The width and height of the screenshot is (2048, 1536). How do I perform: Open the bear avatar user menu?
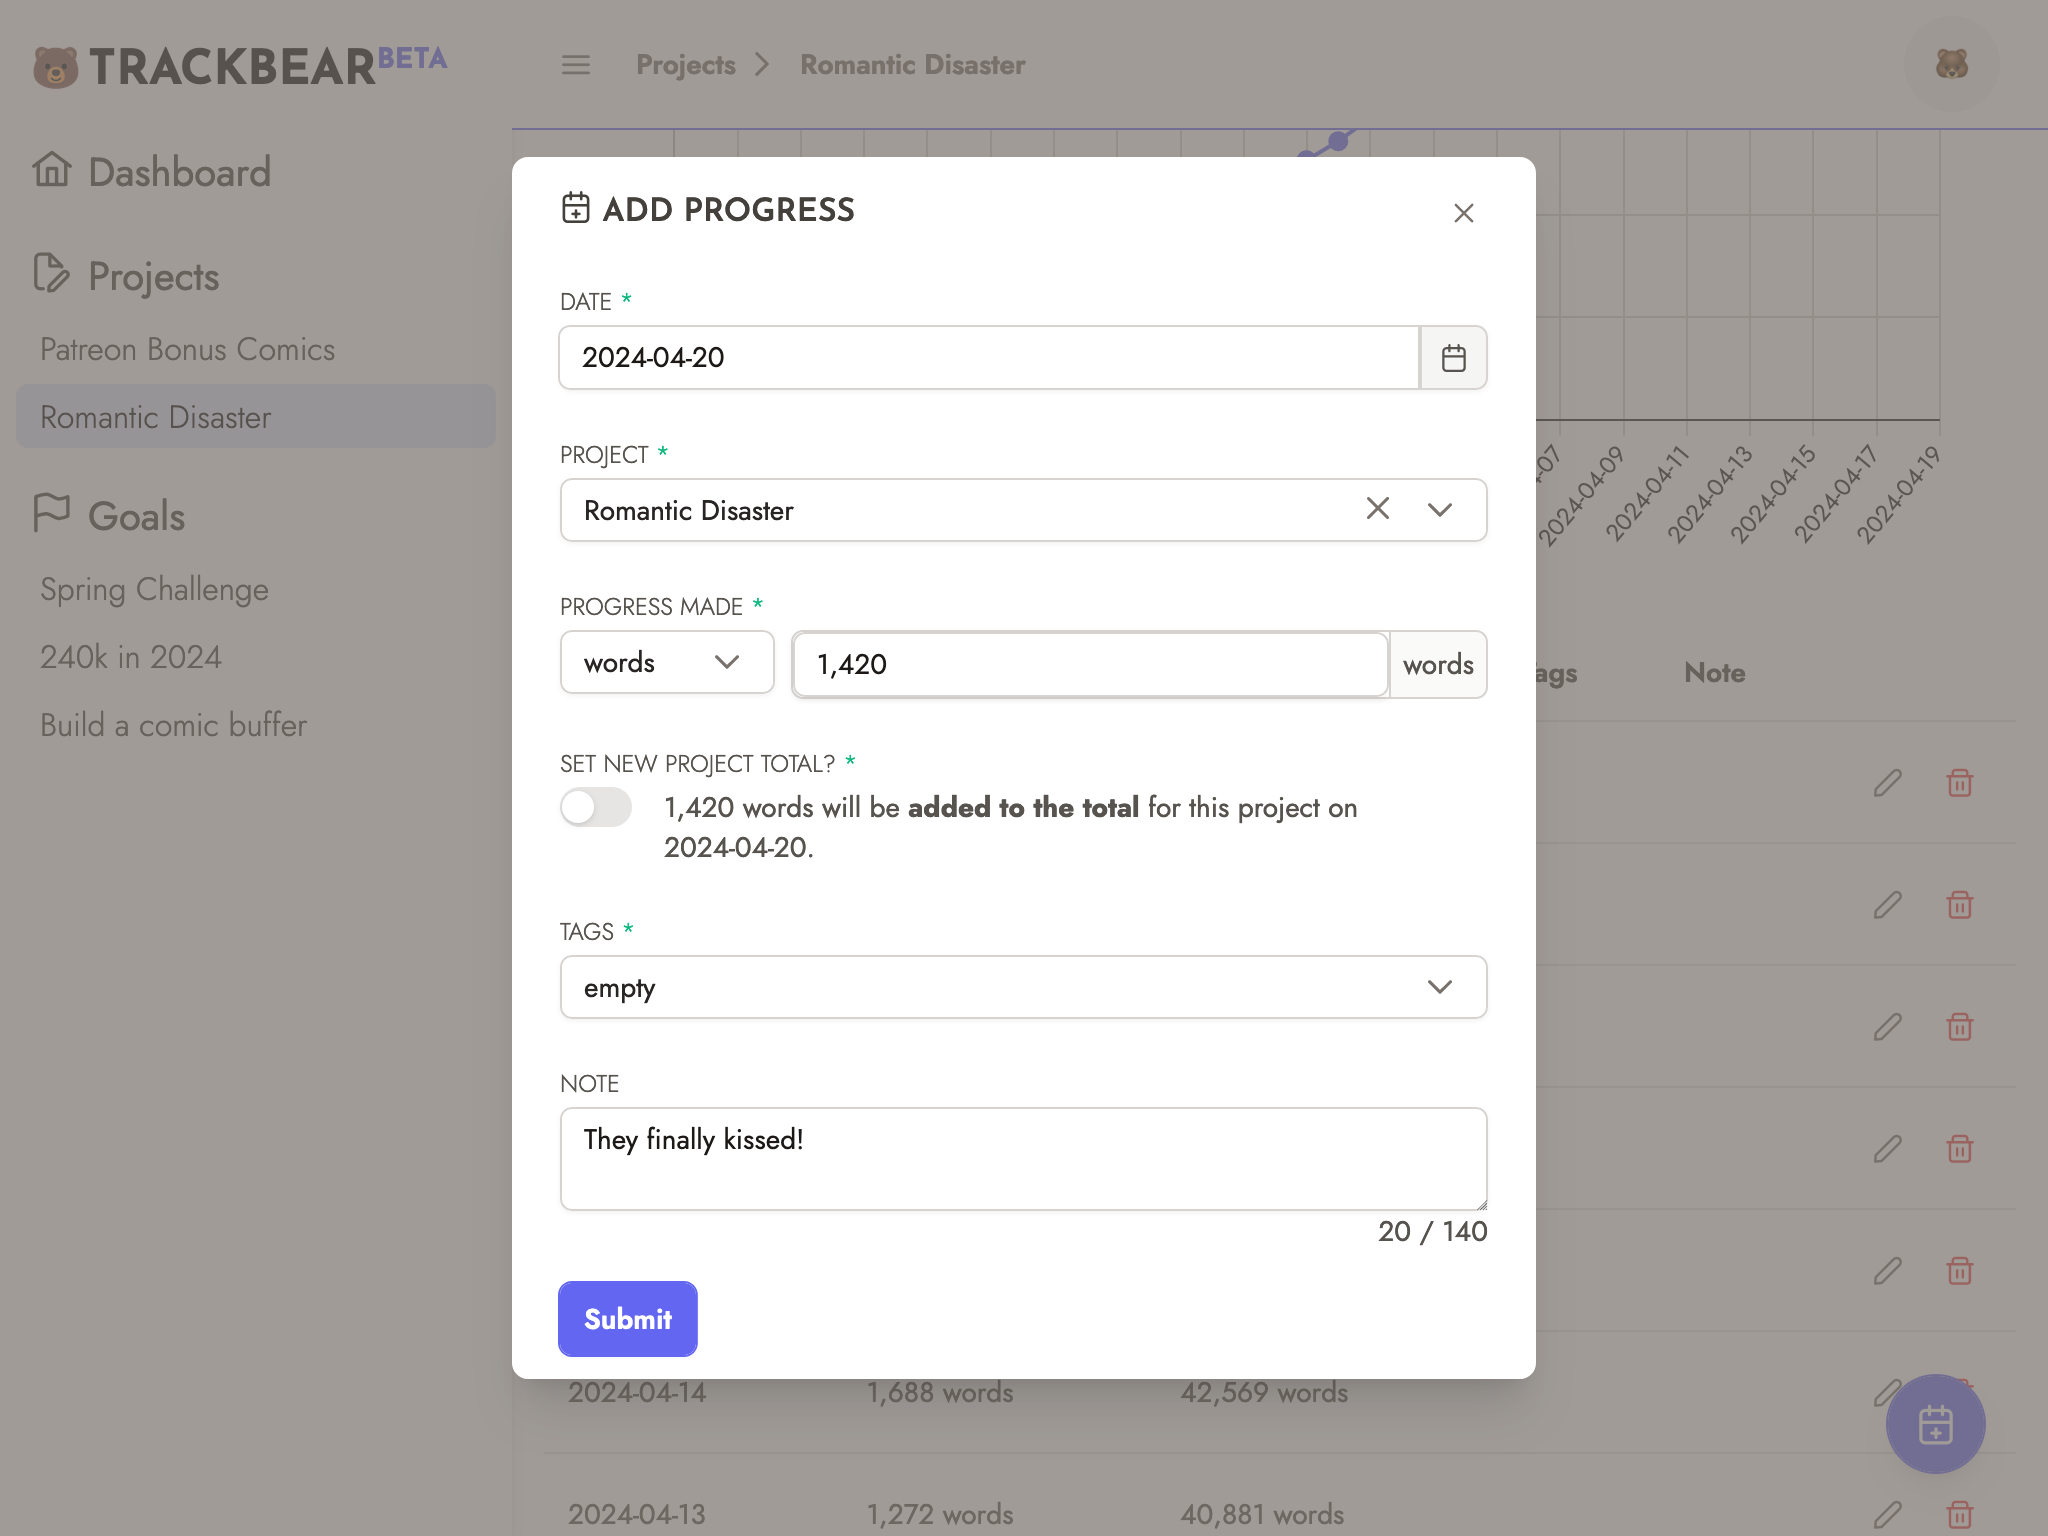[x=1951, y=65]
